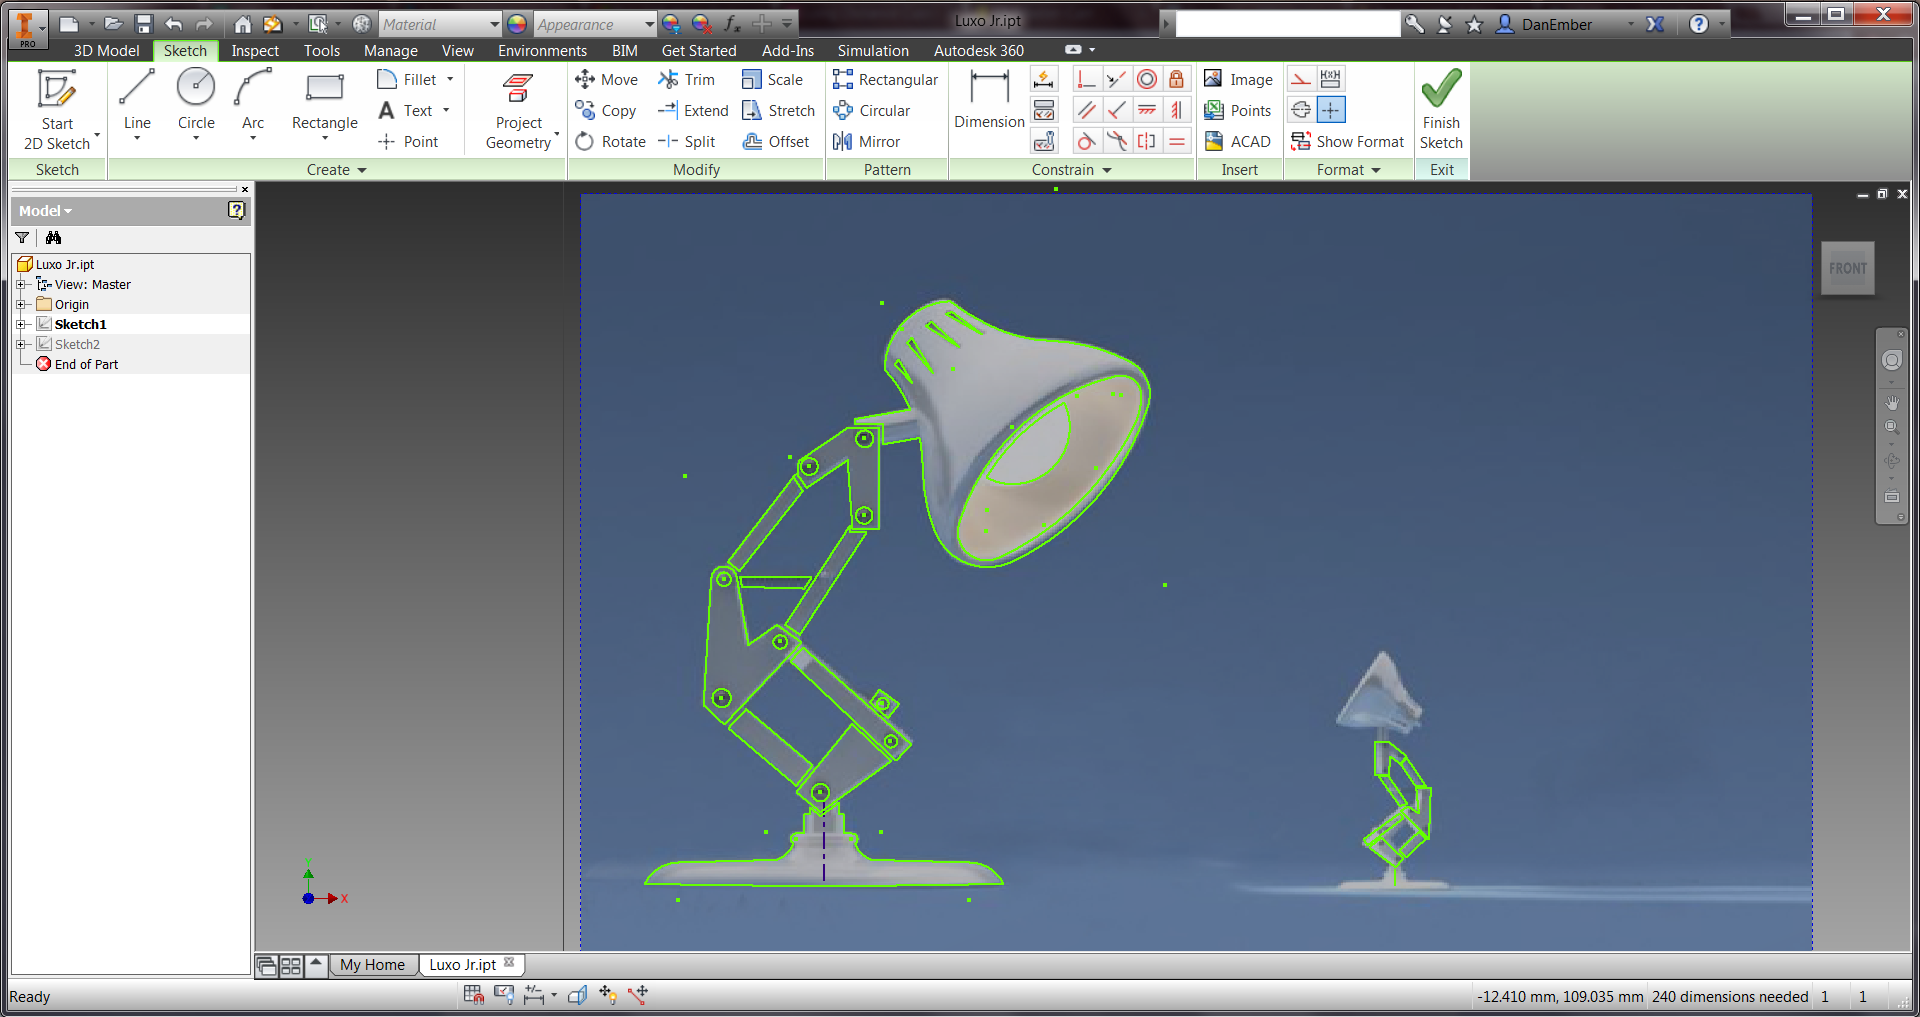Expand the Origin folder node
The image size is (1920, 1017).
pos(20,304)
